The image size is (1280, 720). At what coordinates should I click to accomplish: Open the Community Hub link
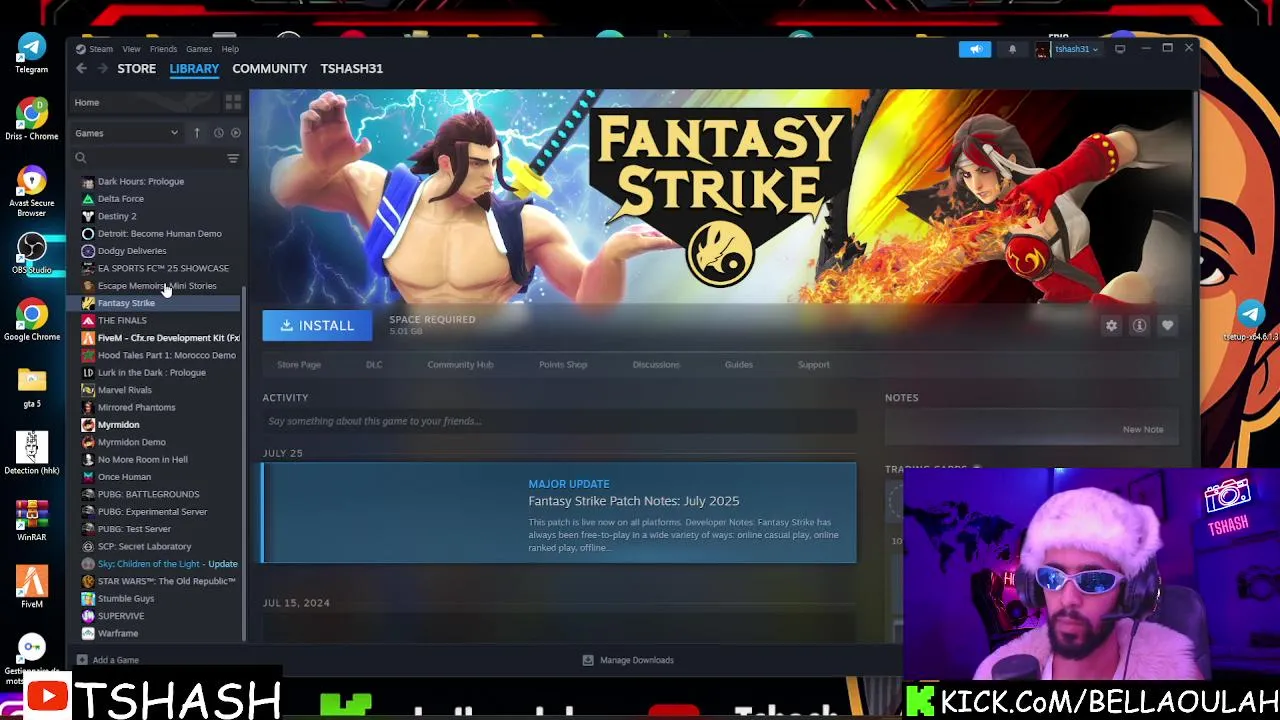460,364
